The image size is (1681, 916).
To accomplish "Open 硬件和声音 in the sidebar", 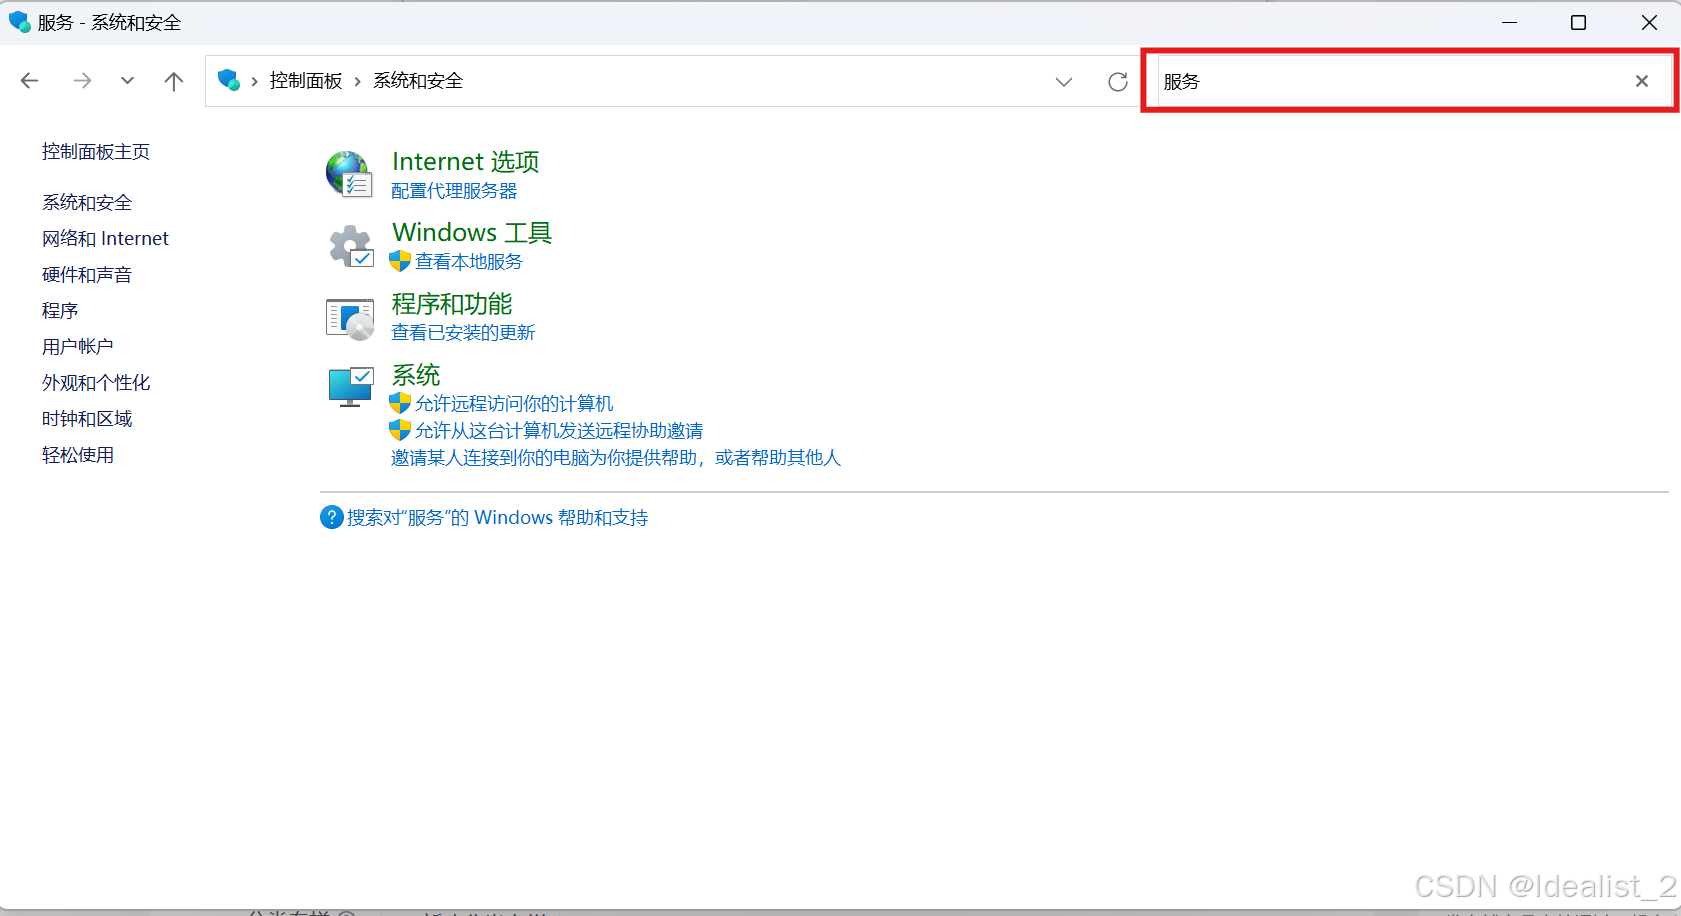I will click(x=87, y=275).
